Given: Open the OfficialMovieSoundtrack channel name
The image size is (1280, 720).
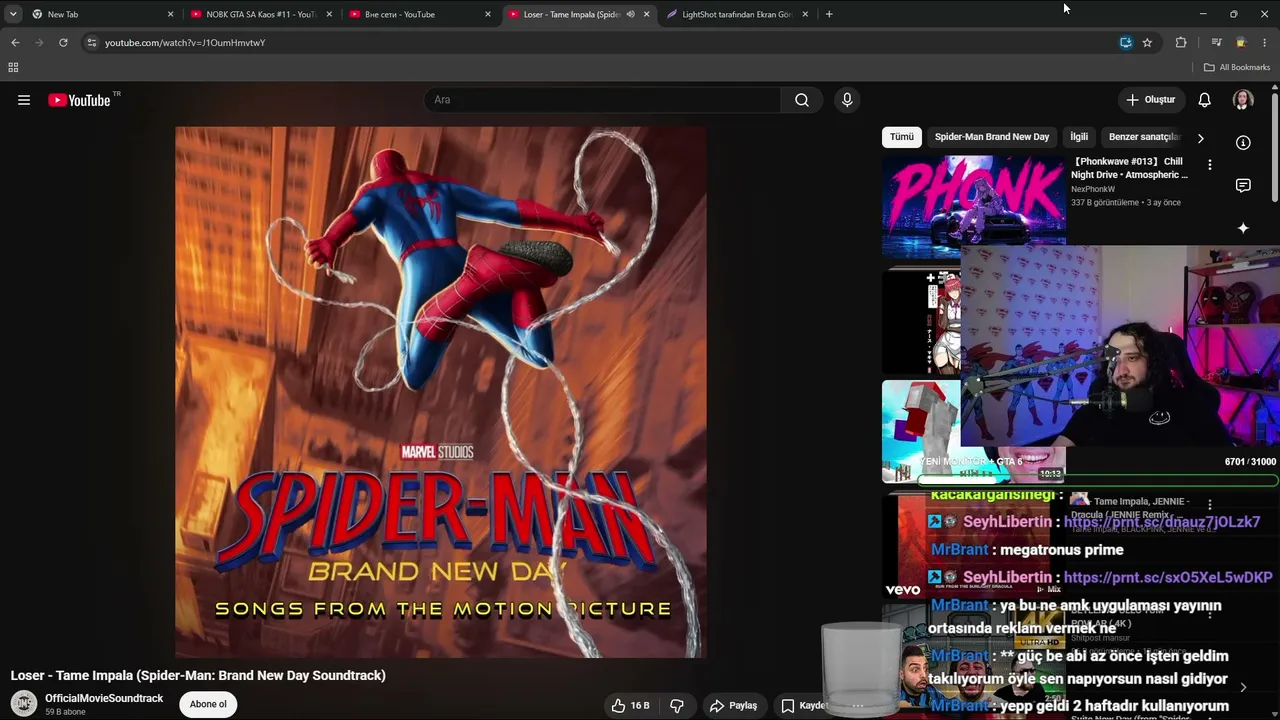Looking at the screenshot, I should pos(104,698).
